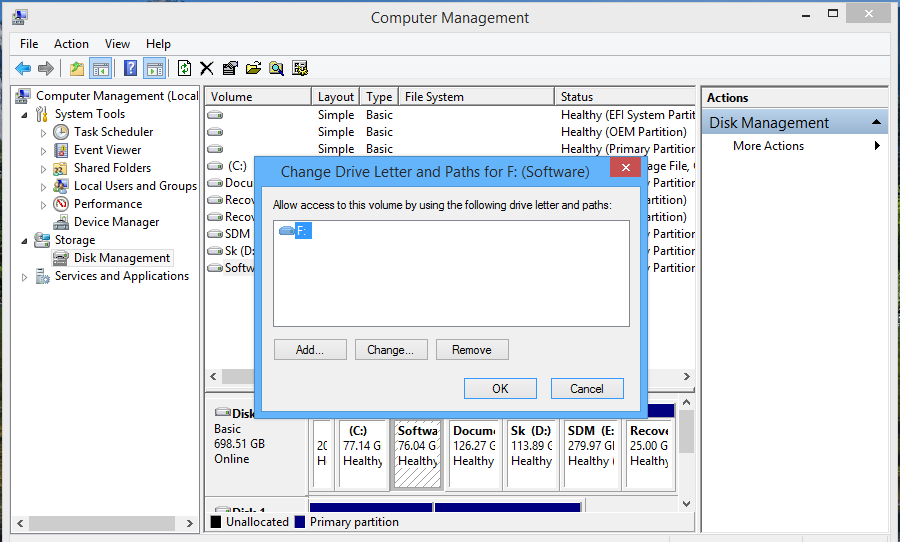Select the Sk (D:) partition block

(532, 454)
